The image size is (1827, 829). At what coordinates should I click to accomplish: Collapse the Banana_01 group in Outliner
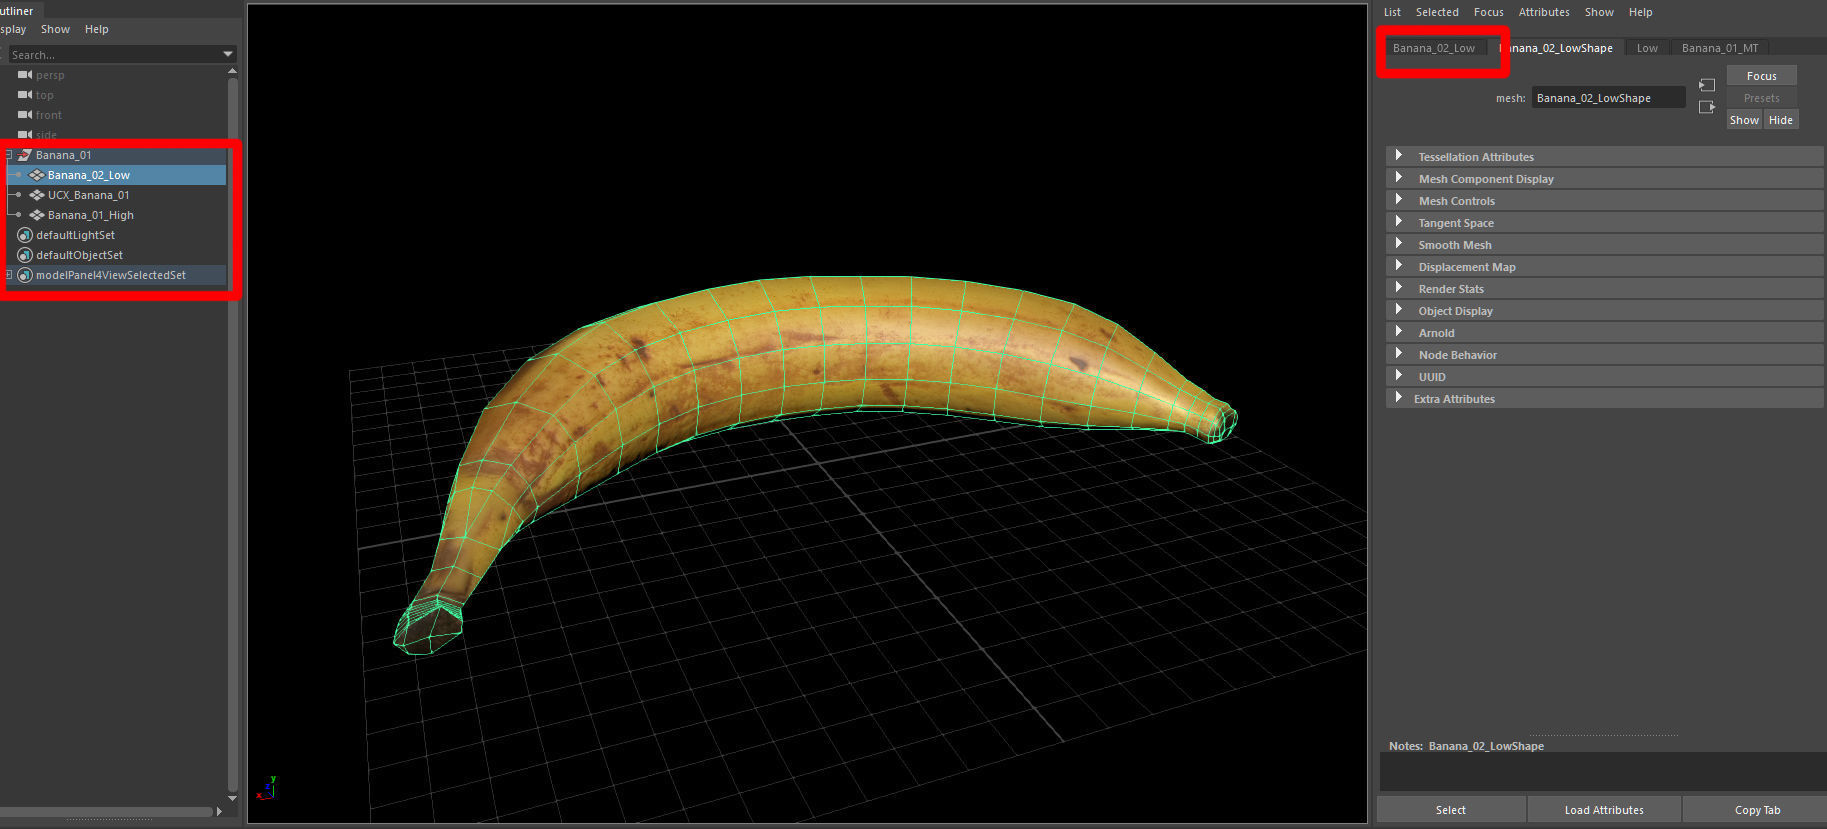(9, 155)
